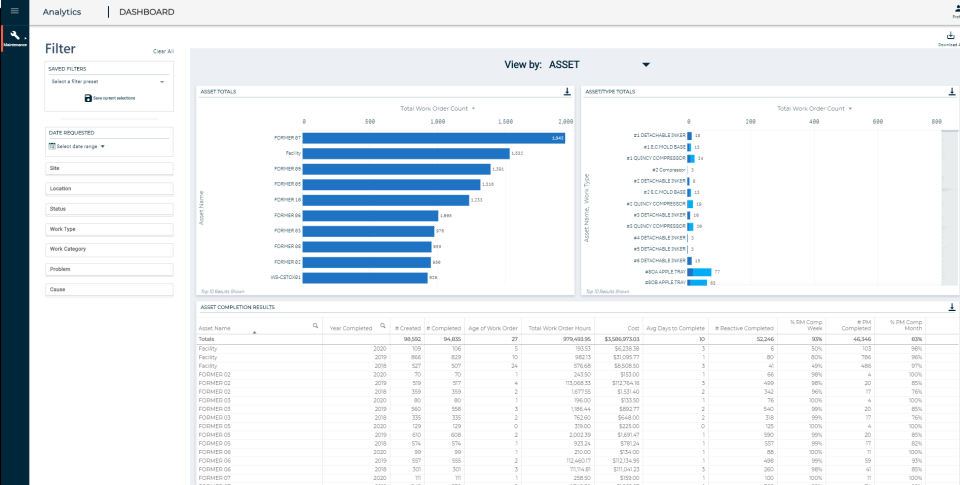This screenshot has width=960, height=485.
Task: Download the Asset/Type Totals chart
Action: (952, 92)
